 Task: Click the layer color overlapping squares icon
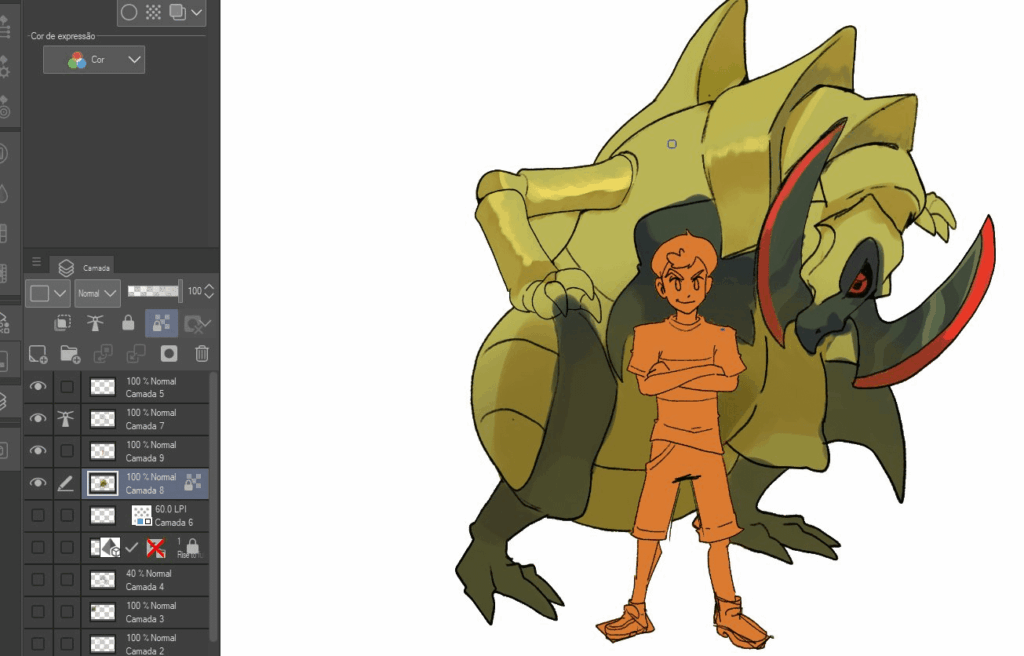[x=177, y=12]
